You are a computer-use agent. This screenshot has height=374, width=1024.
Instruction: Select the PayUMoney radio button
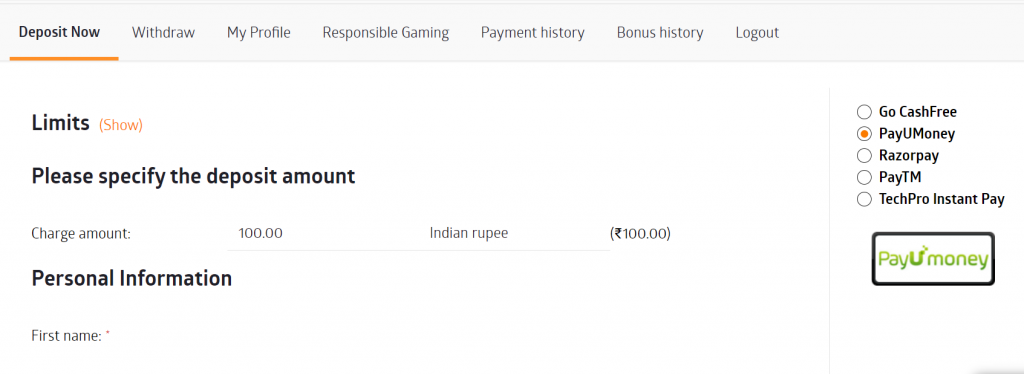(x=864, y=134)
